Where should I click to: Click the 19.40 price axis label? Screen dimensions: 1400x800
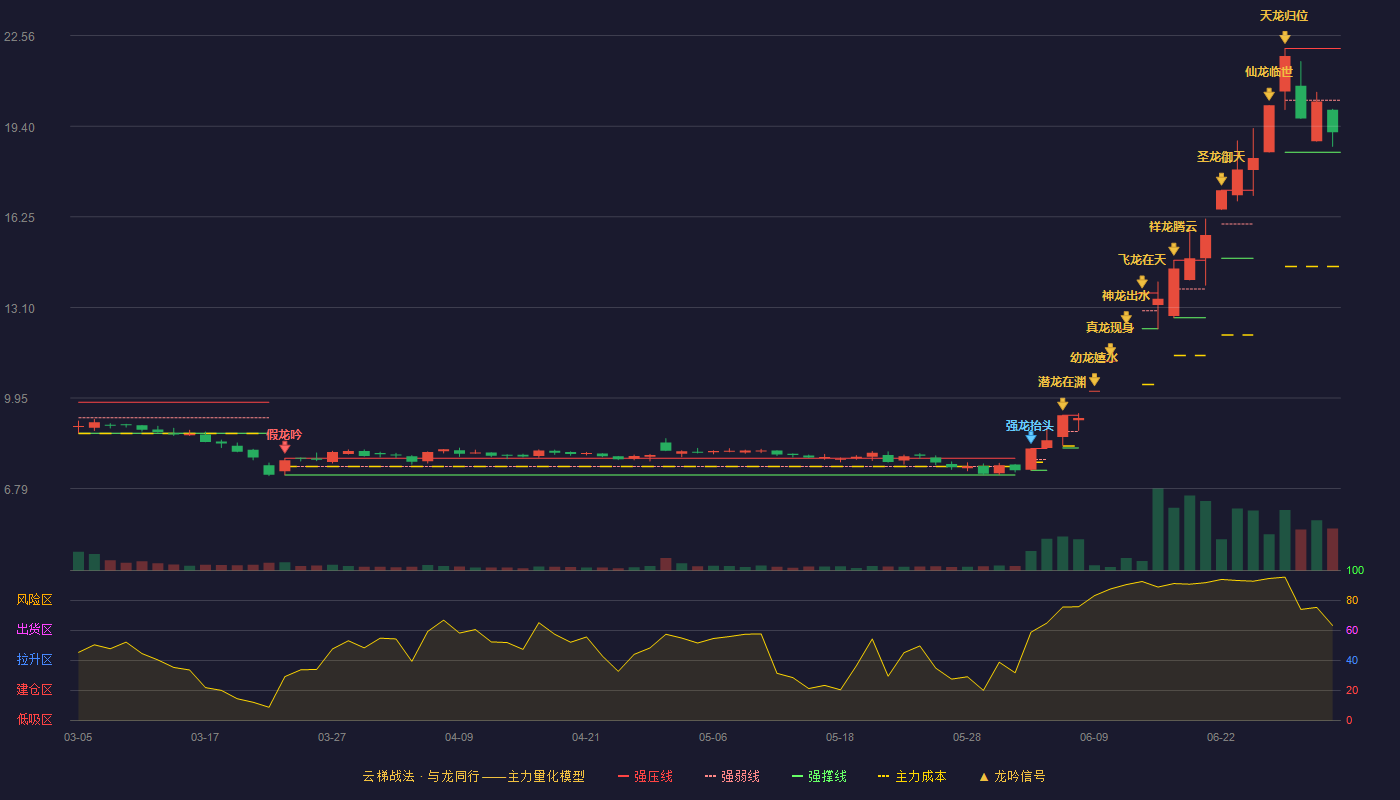point(20,127)
